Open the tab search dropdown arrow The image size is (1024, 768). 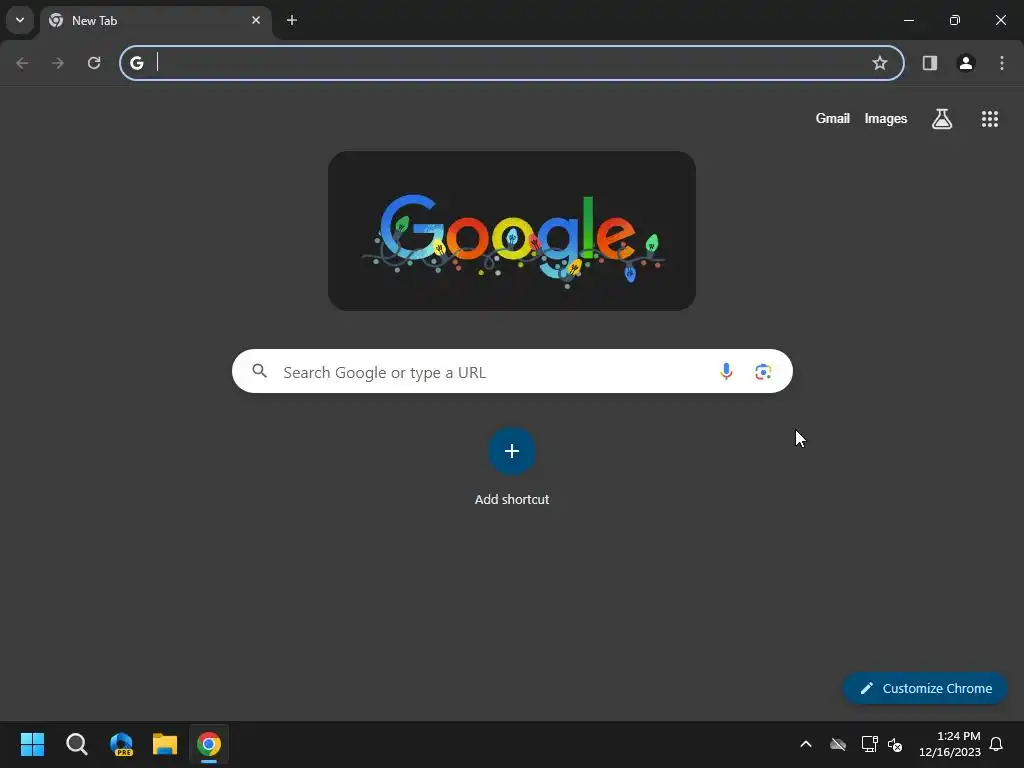(20, 20)
